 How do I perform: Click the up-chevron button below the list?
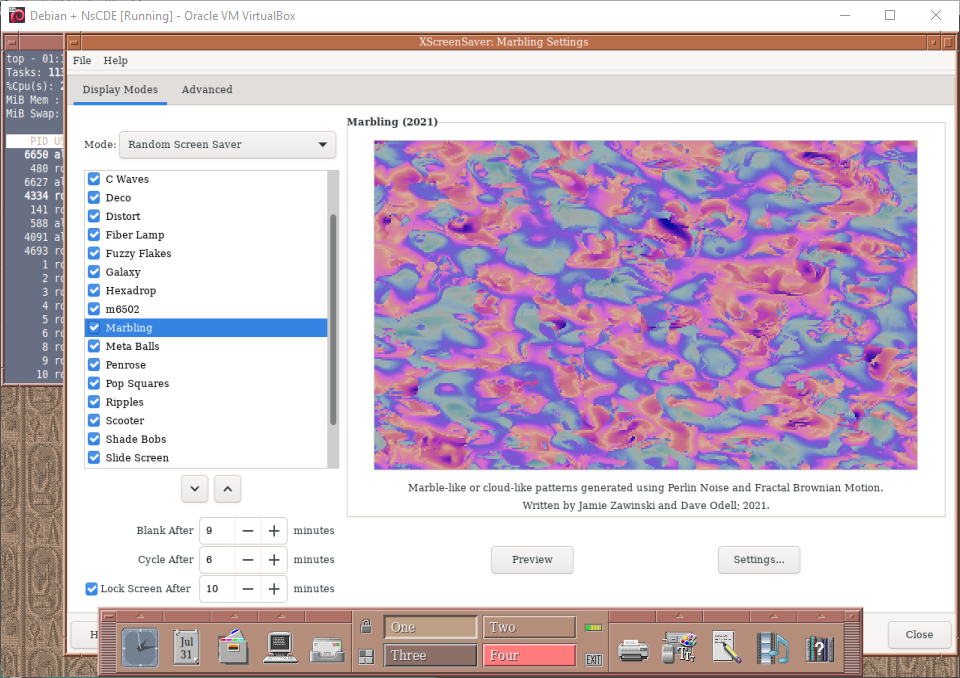point(227,489)
